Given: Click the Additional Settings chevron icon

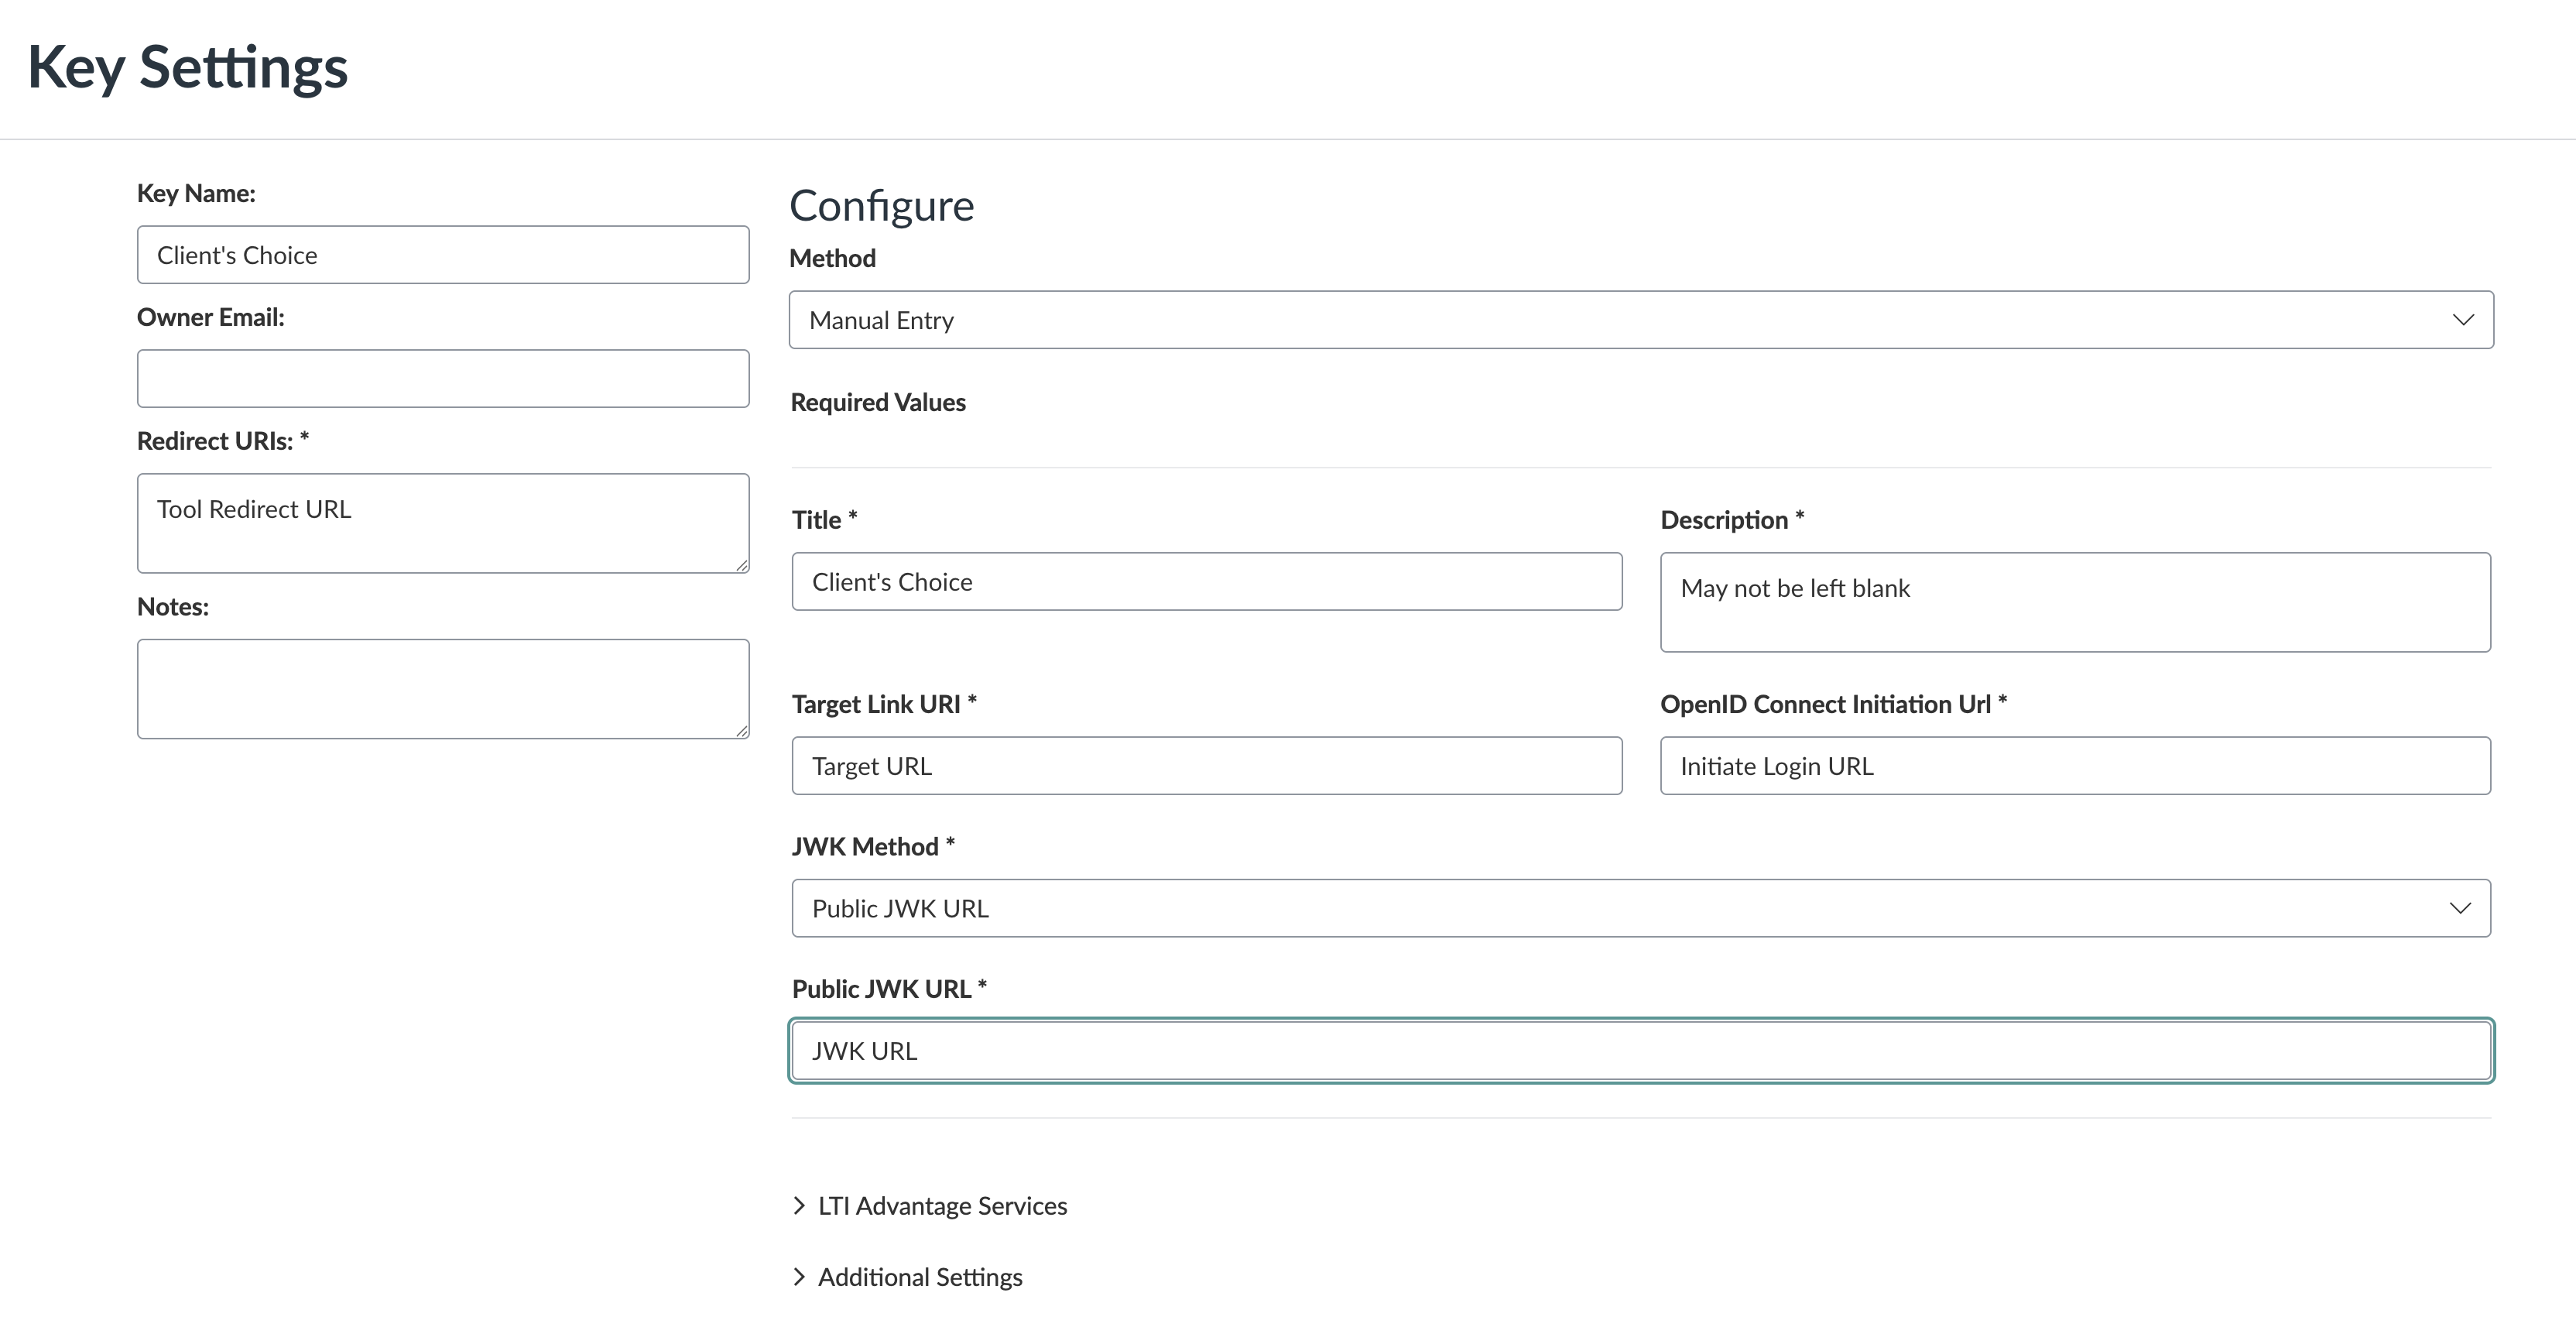Looking at the screenshot, I should click(x=799, y=1277).
